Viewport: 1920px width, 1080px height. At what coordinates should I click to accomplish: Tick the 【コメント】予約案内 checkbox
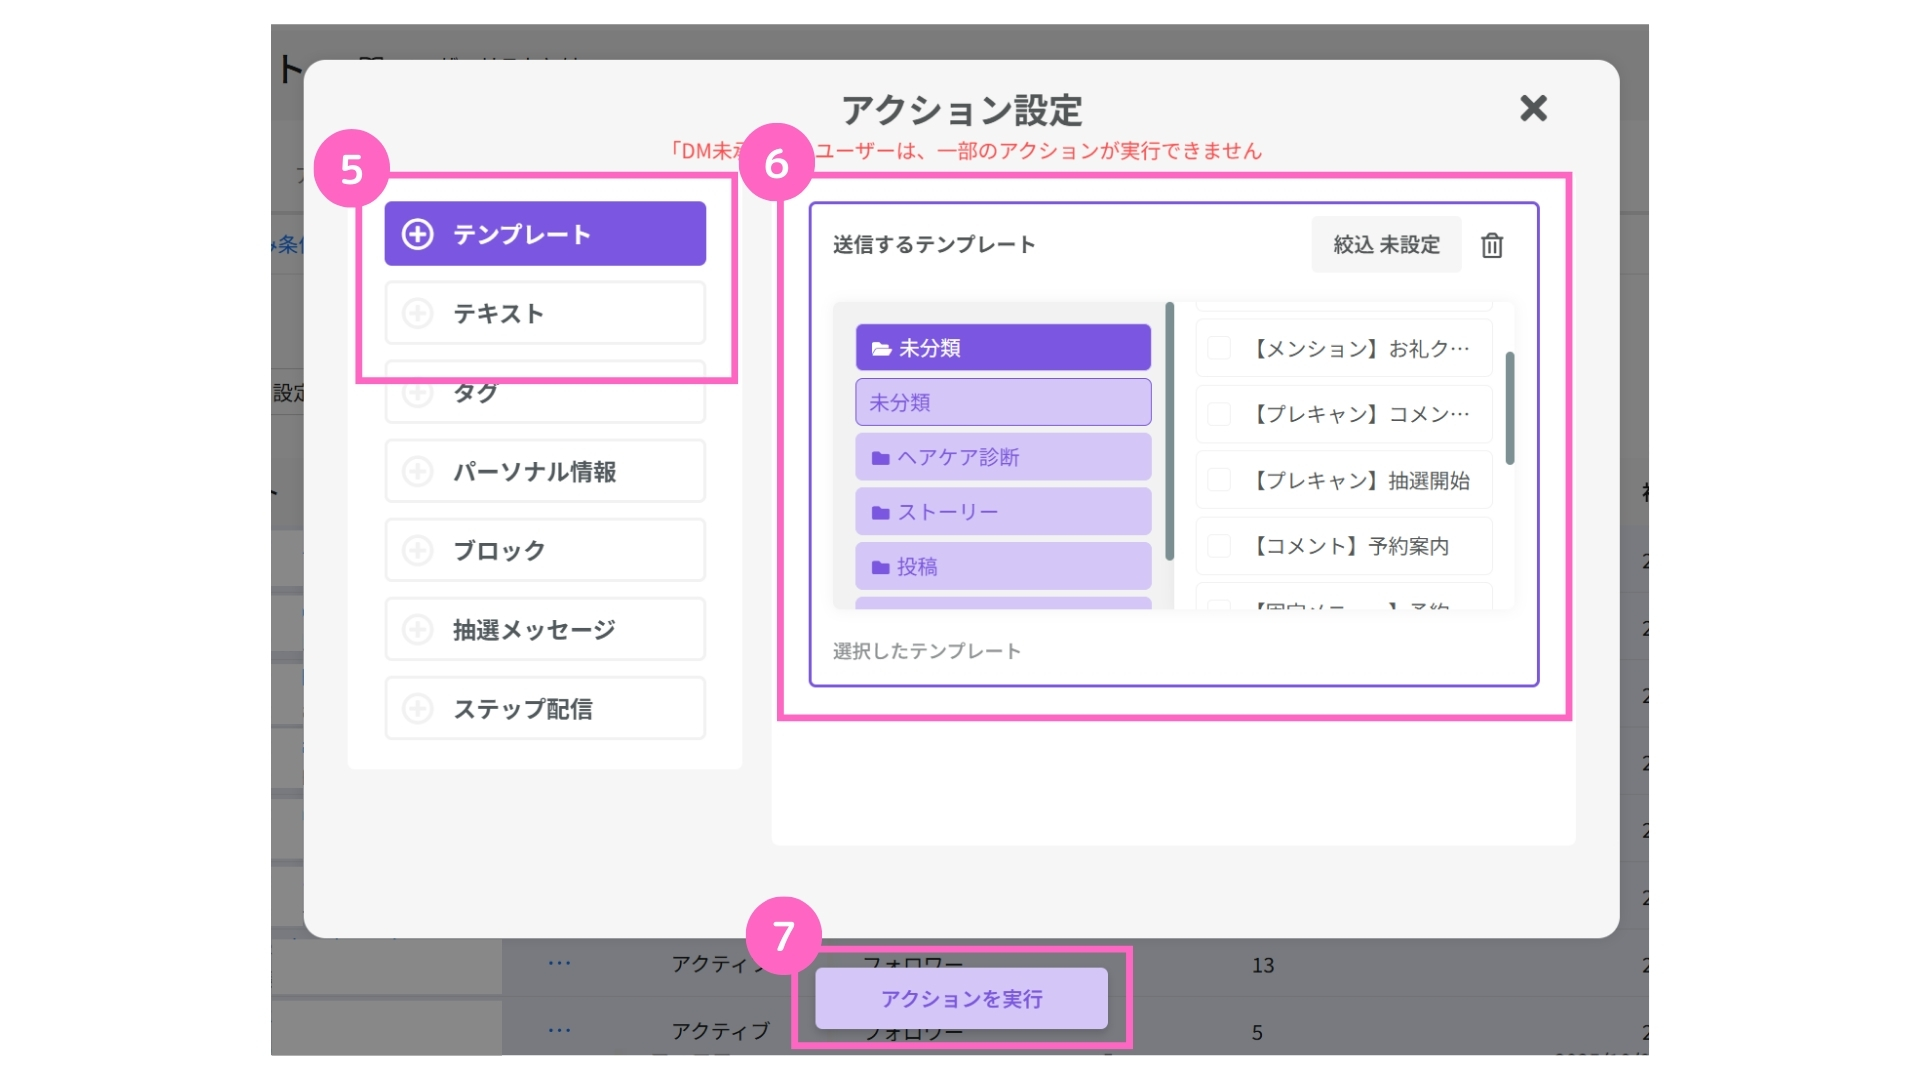point(1219,546)
